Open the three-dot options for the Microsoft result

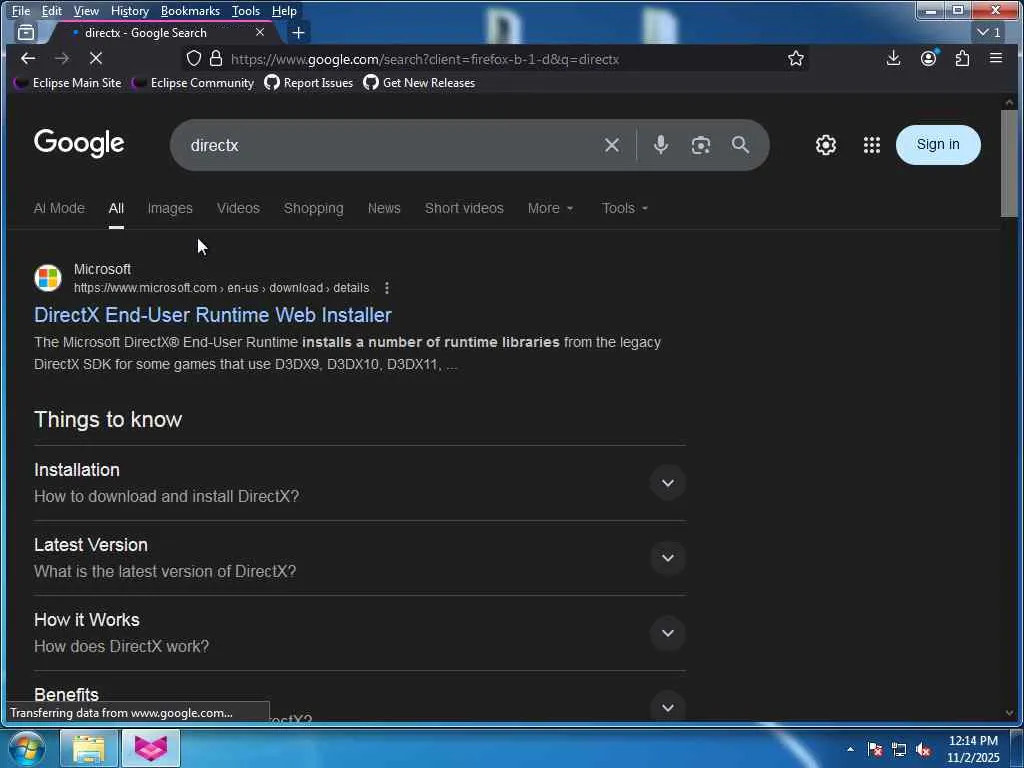coord(387,288)
